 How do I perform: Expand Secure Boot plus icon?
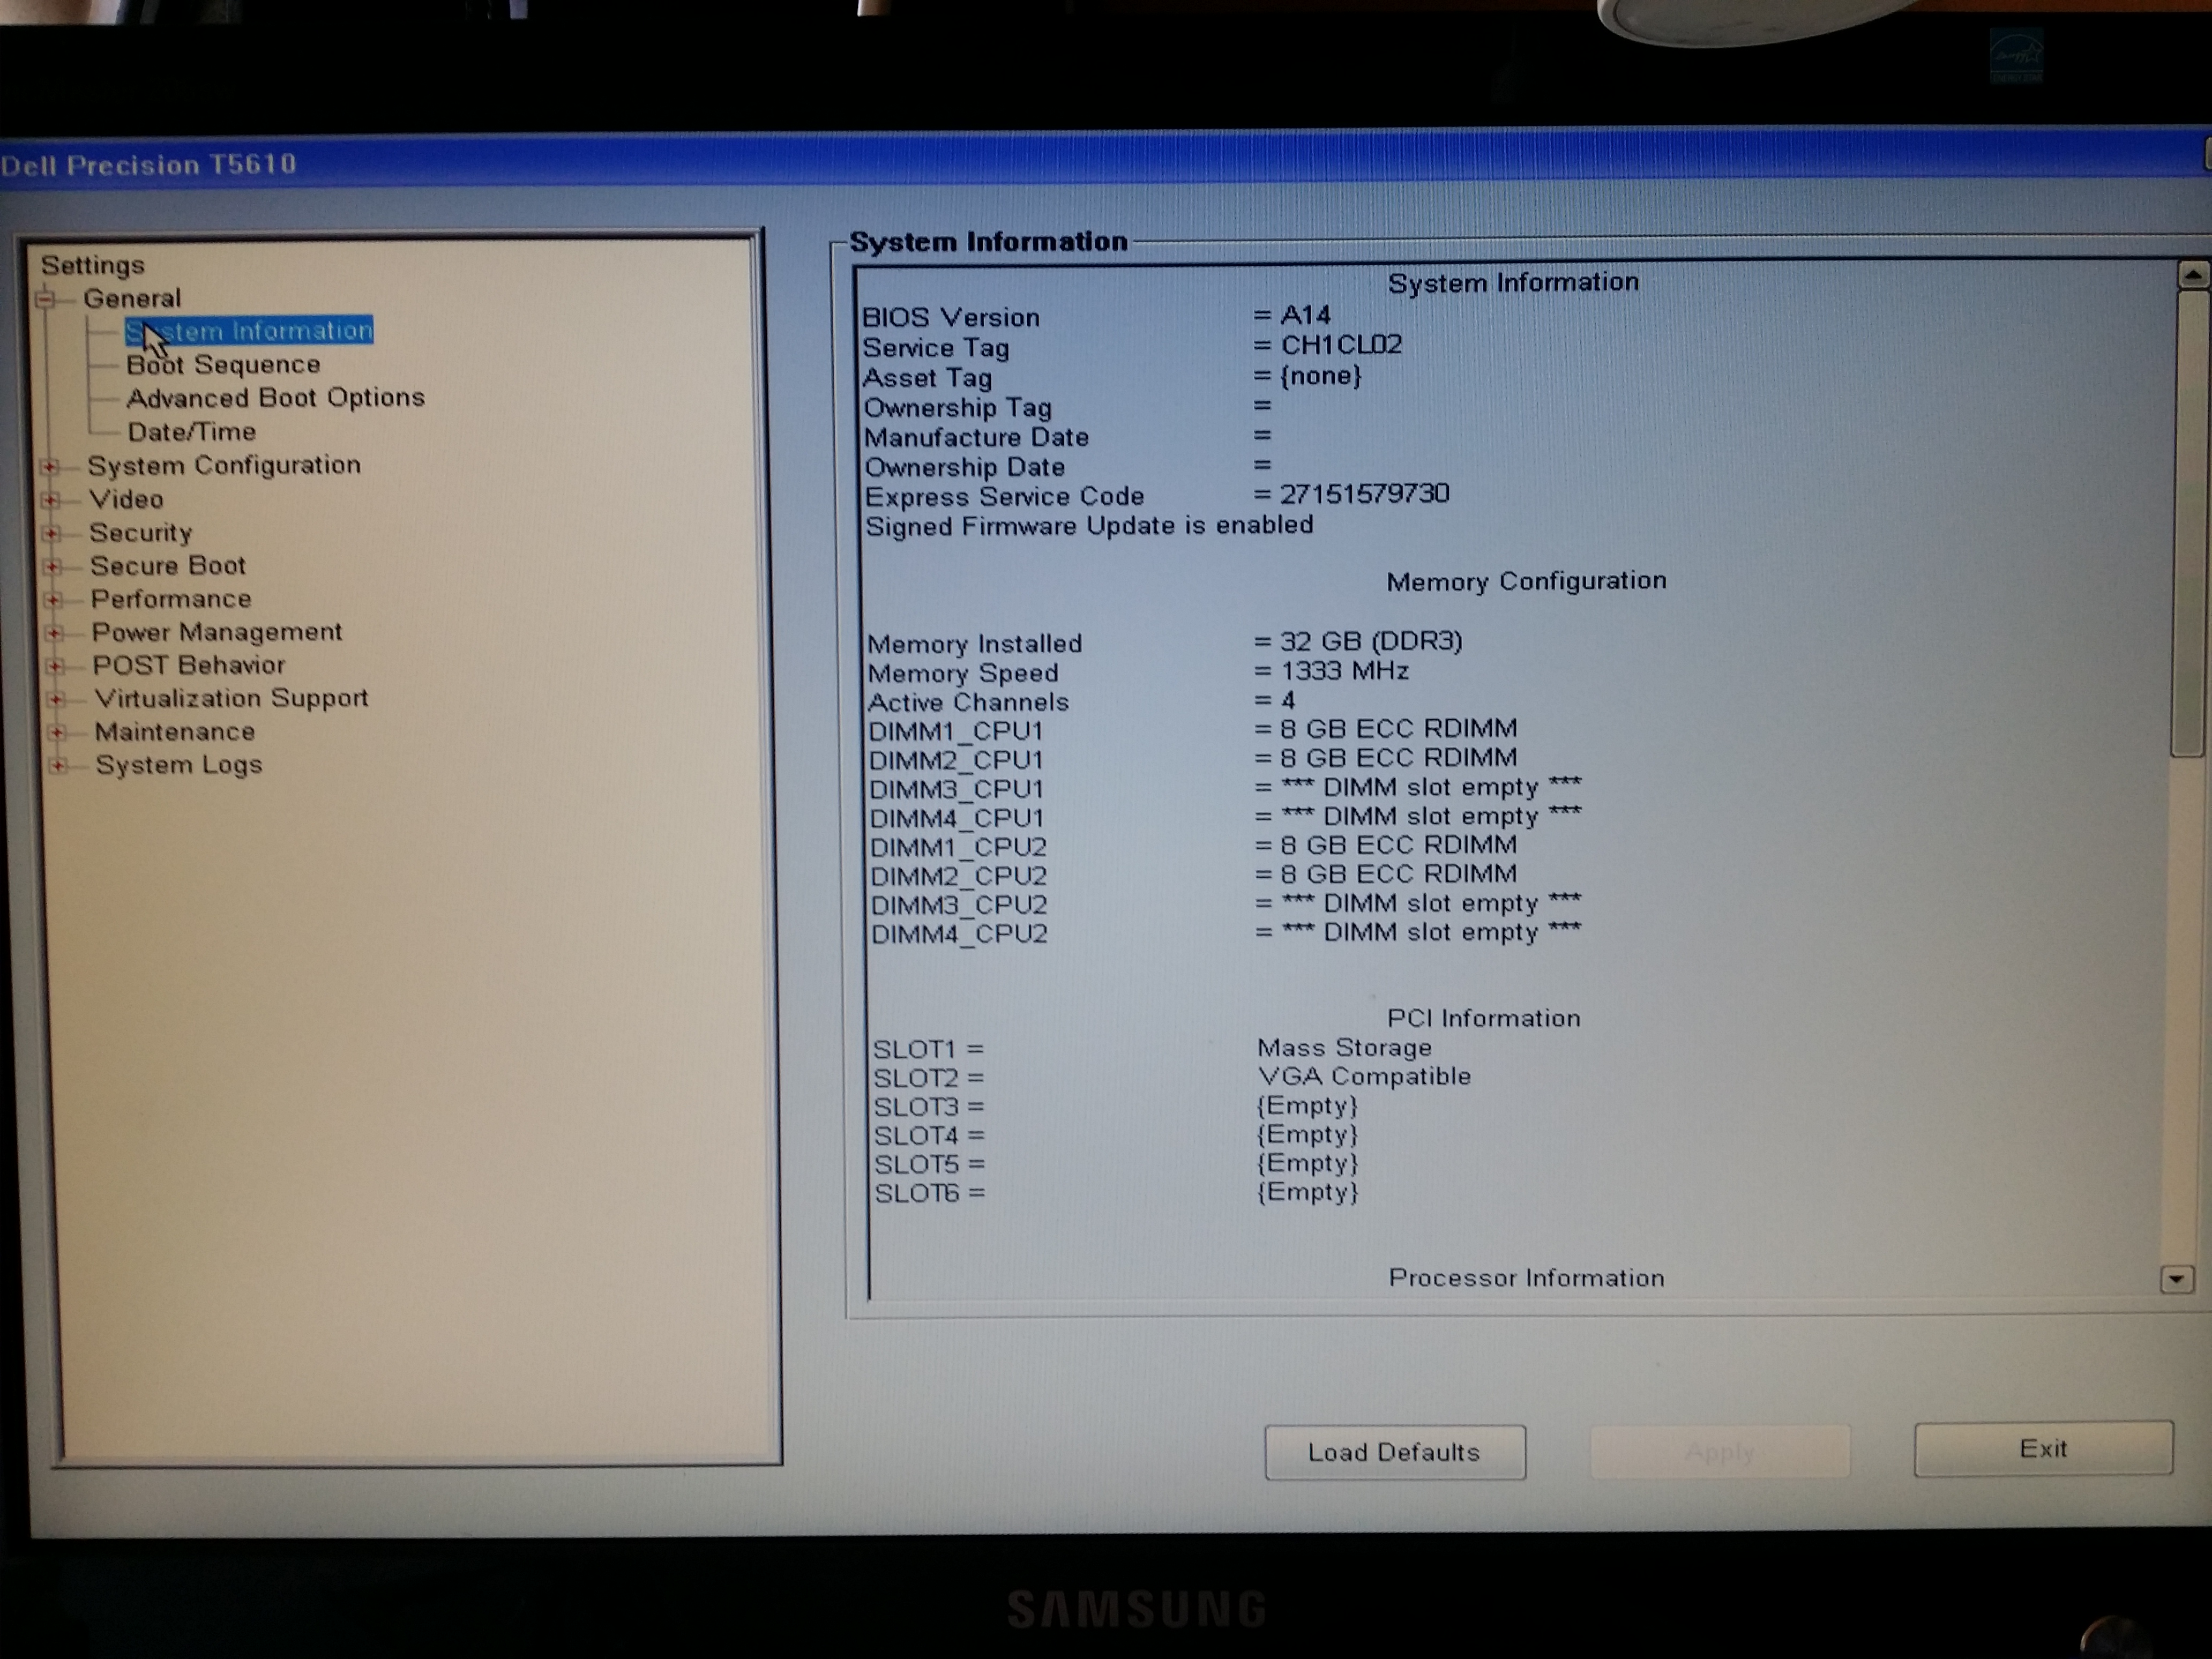[53, 567]
